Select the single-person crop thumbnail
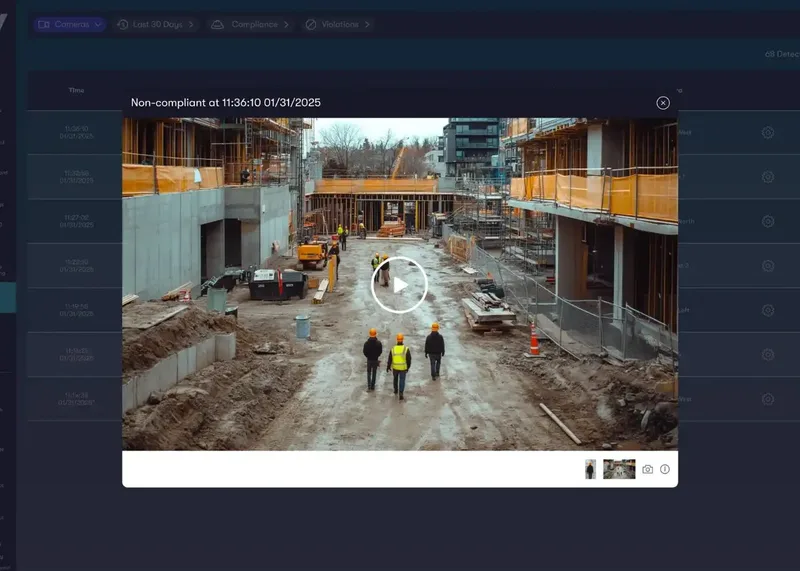 (x=590, y=469)
